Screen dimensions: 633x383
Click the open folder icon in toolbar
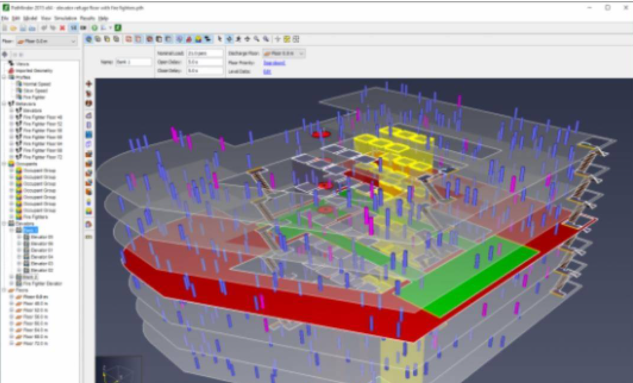point(13,28)
